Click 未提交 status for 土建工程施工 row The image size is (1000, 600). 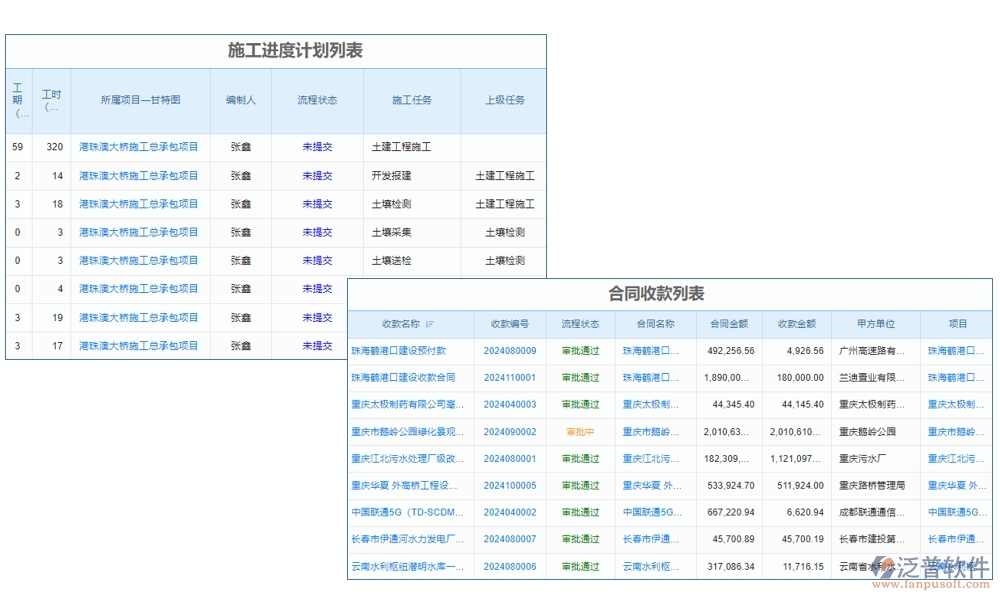click(317, 146)
